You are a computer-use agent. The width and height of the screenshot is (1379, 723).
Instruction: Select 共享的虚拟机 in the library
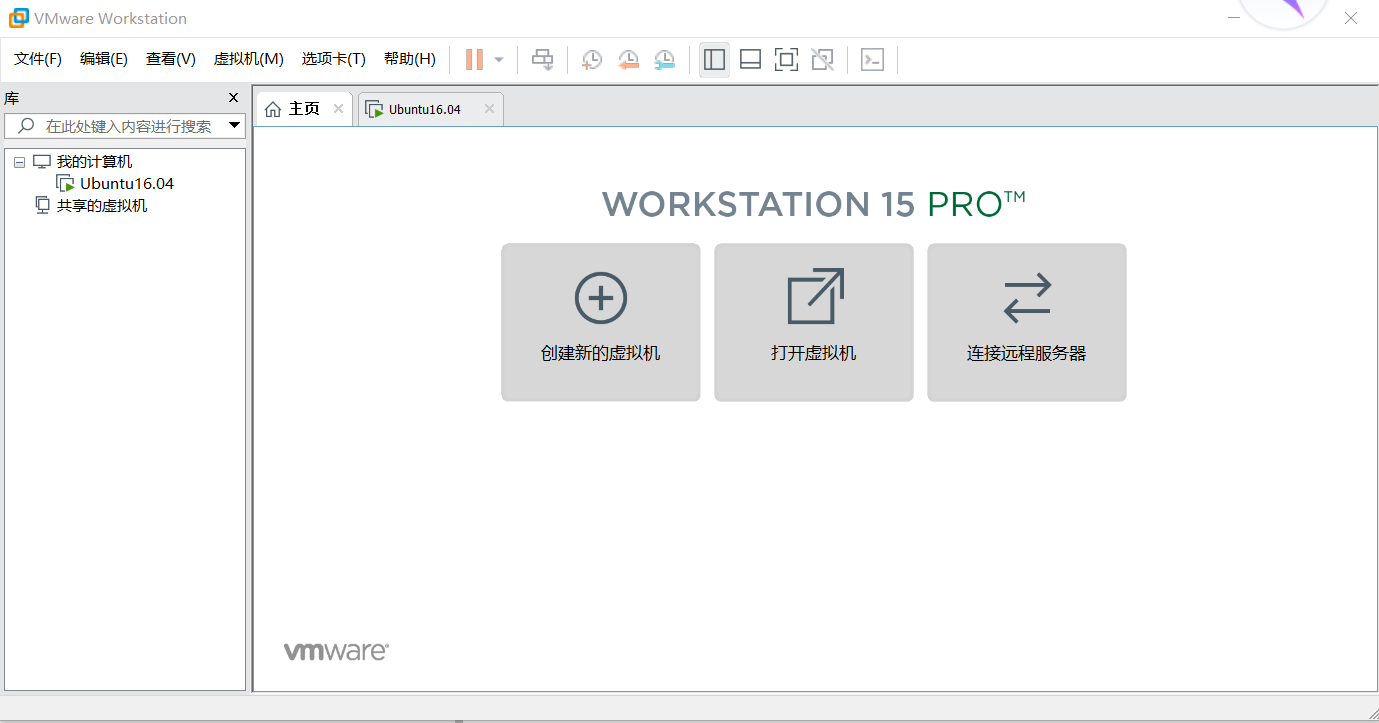102,206
